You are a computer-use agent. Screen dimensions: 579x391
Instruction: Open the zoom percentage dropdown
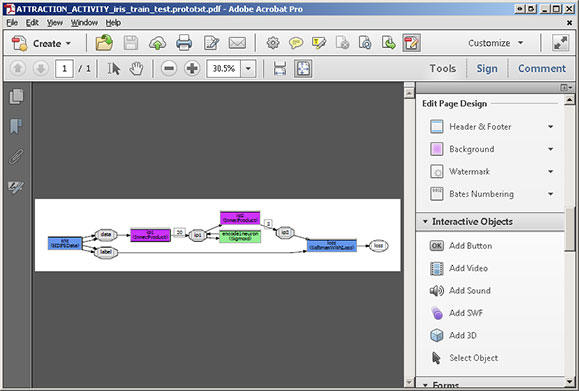249,69
